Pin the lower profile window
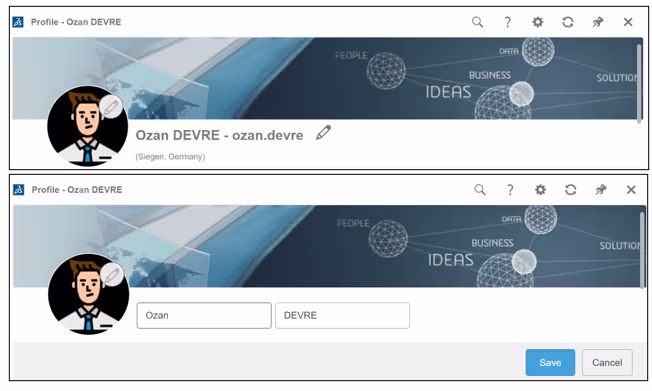652x391 pixels. pos(600,190)
